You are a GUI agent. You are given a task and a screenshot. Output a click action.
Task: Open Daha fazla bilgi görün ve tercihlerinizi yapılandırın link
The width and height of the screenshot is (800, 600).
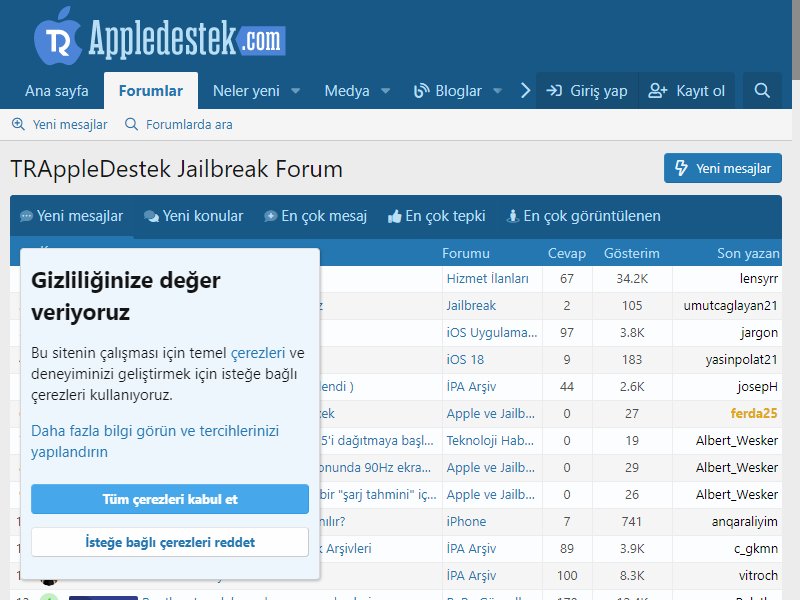pyautogui.click(x=155, y=441)
